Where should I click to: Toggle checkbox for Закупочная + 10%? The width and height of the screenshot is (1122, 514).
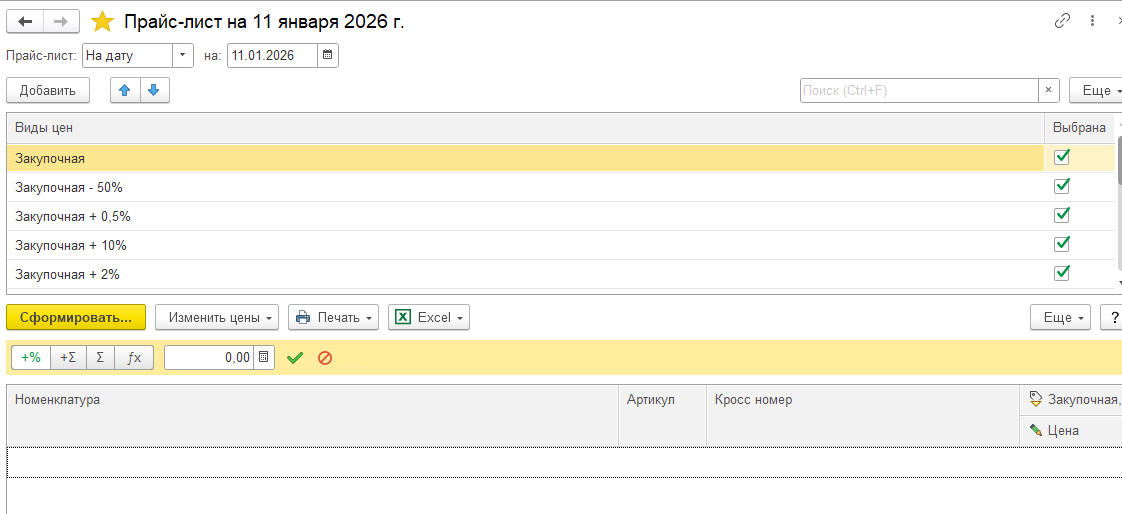pyautogui.click(x=1062, y=244)
